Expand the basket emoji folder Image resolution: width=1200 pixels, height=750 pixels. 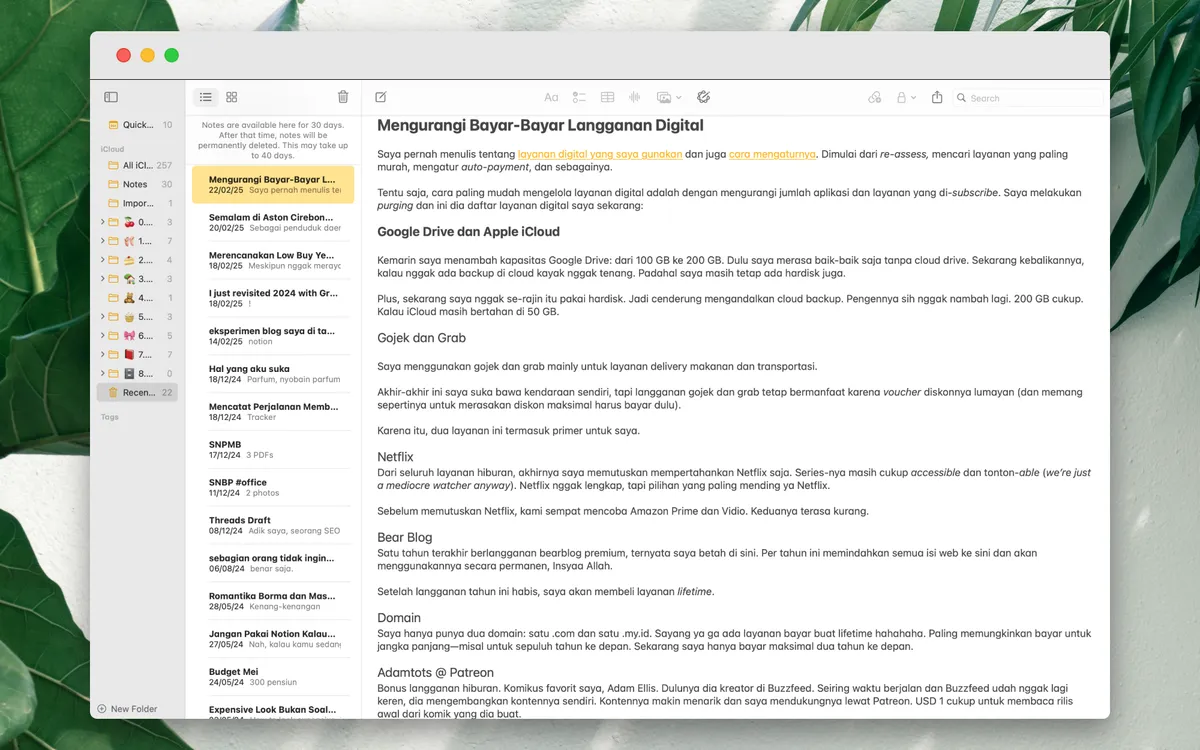tap(103, 317)
